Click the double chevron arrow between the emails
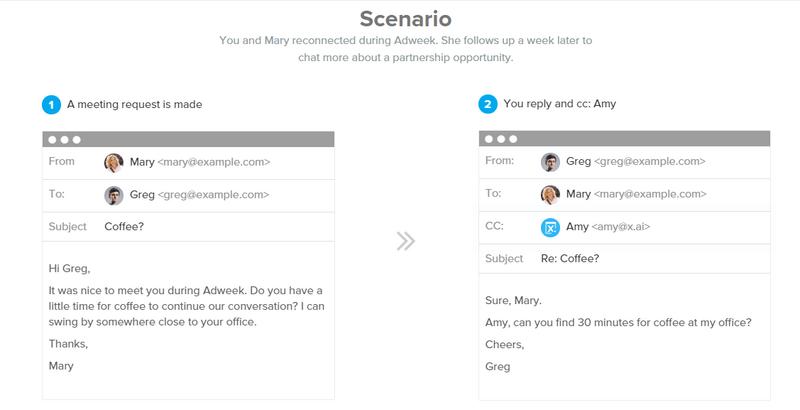The image size is (800, 410). tap(405, 241)
